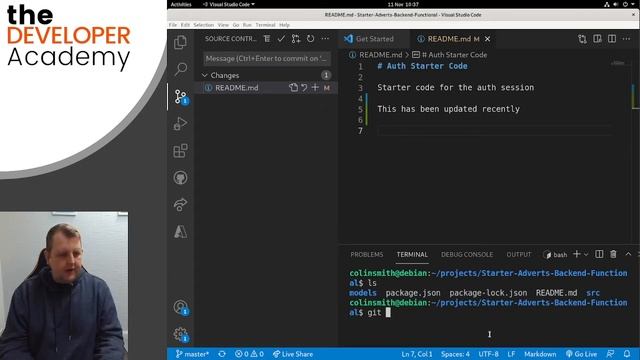
Task: Open the GitHub view icon
Action: tap(180, 178)
